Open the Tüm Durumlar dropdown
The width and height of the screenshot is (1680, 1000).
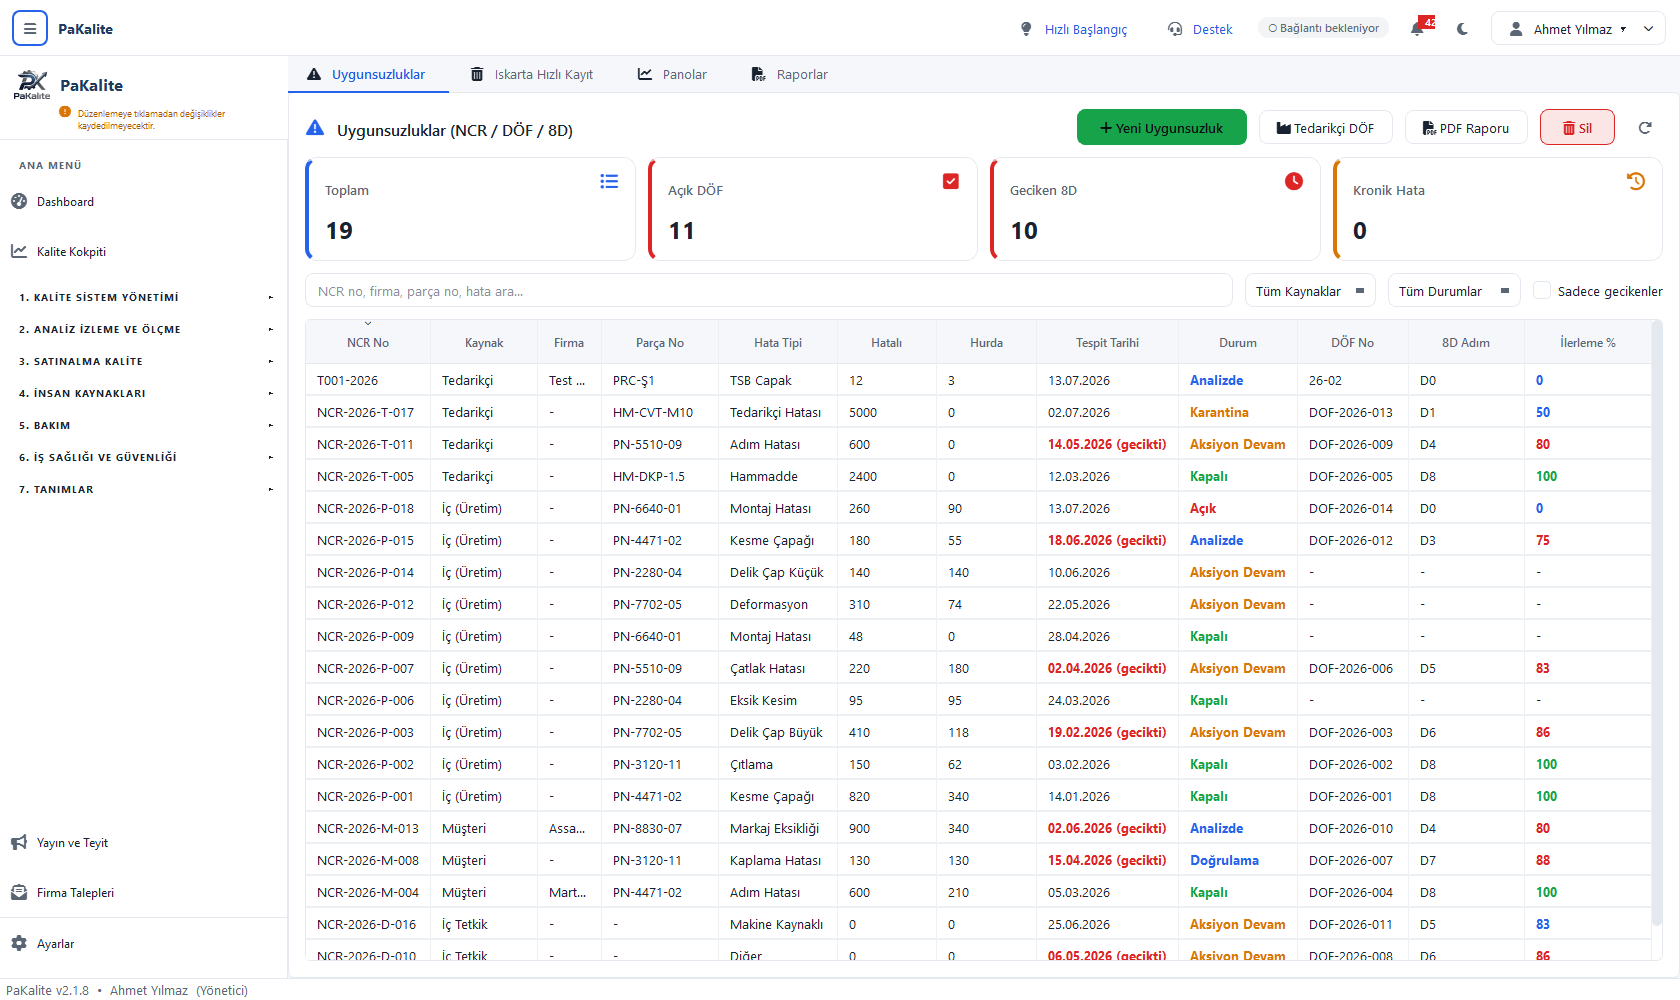click(1454, 290)
